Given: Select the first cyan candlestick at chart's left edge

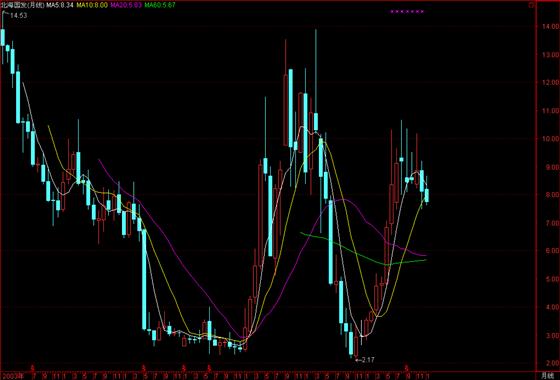Looking at the screenshot, I should [3, 38].
